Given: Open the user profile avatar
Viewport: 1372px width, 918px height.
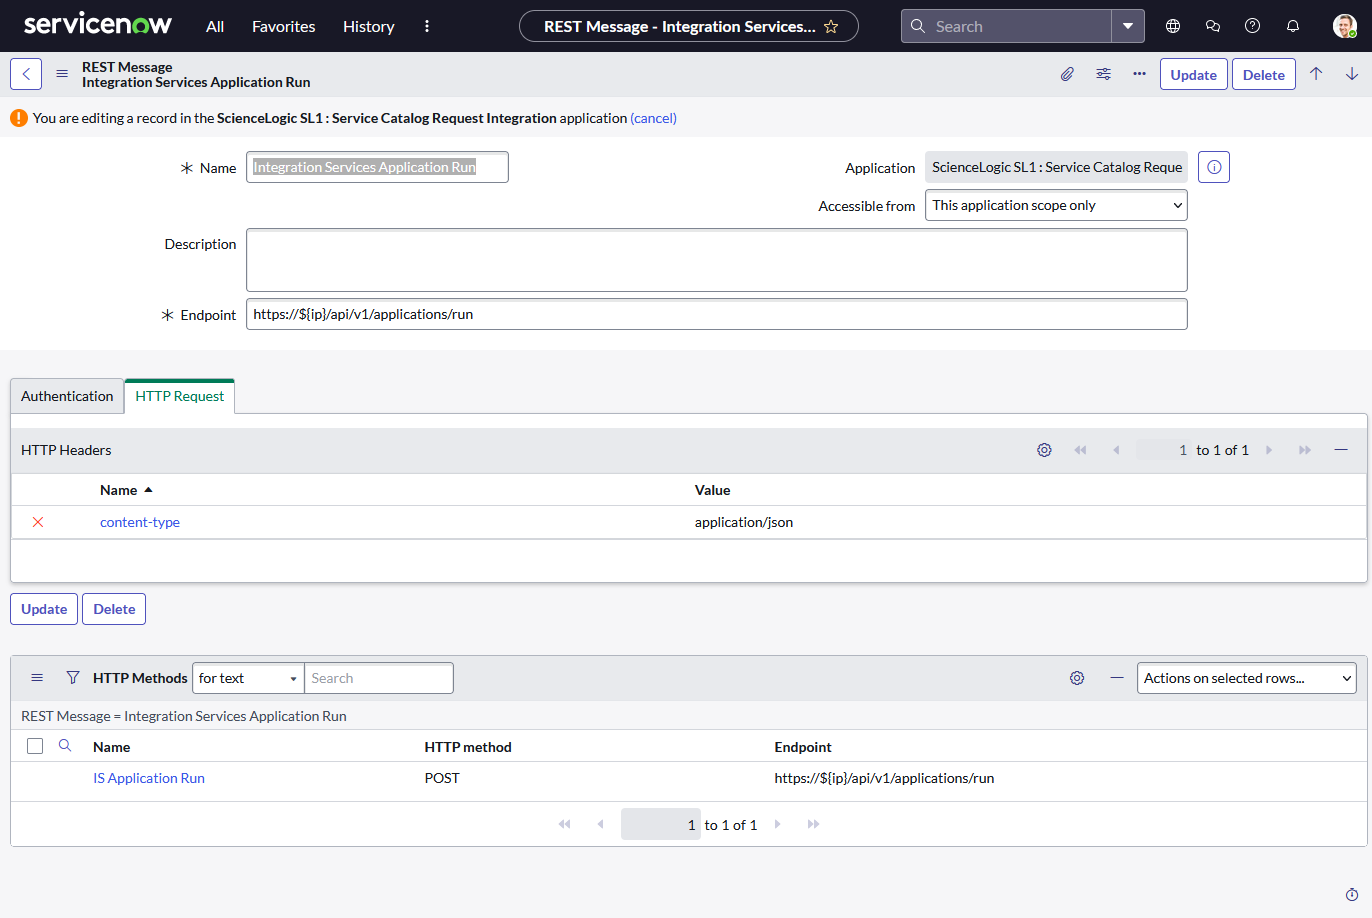Looking at the screenshot, I should click(x=1345, y=26).
